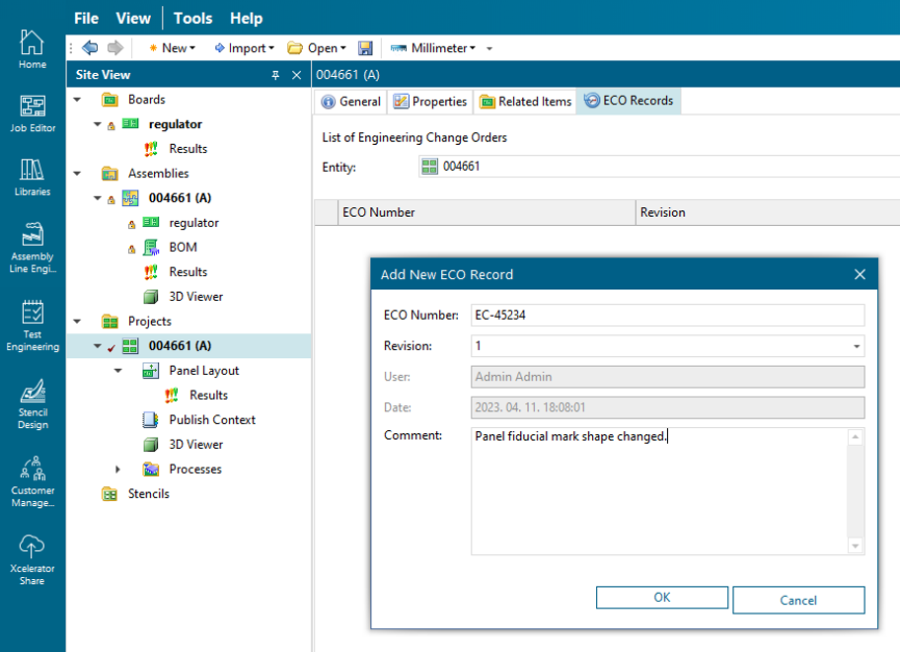Click the back navigation arrow
The height and width of the screenshot is (652, 900).
tap(90, 47)
